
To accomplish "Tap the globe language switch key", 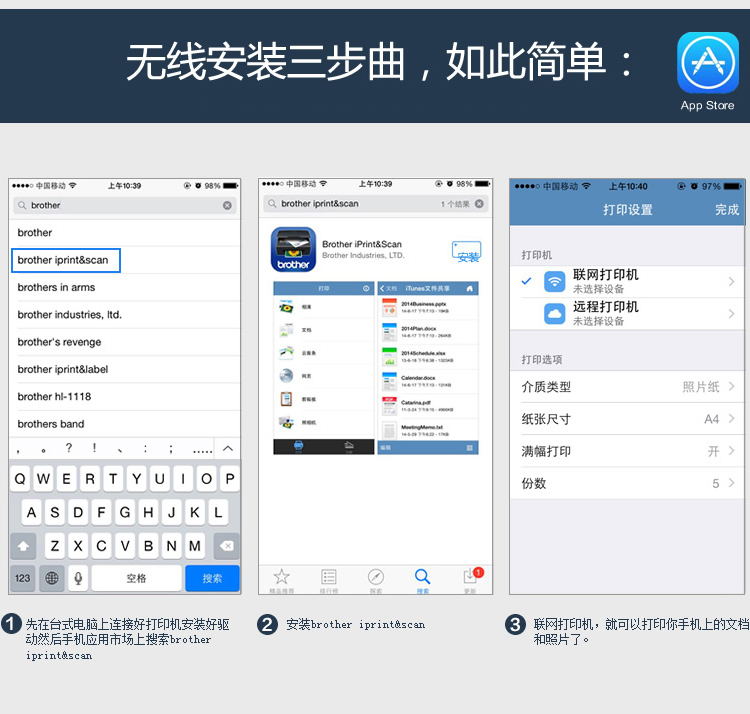I will point(52,578).
